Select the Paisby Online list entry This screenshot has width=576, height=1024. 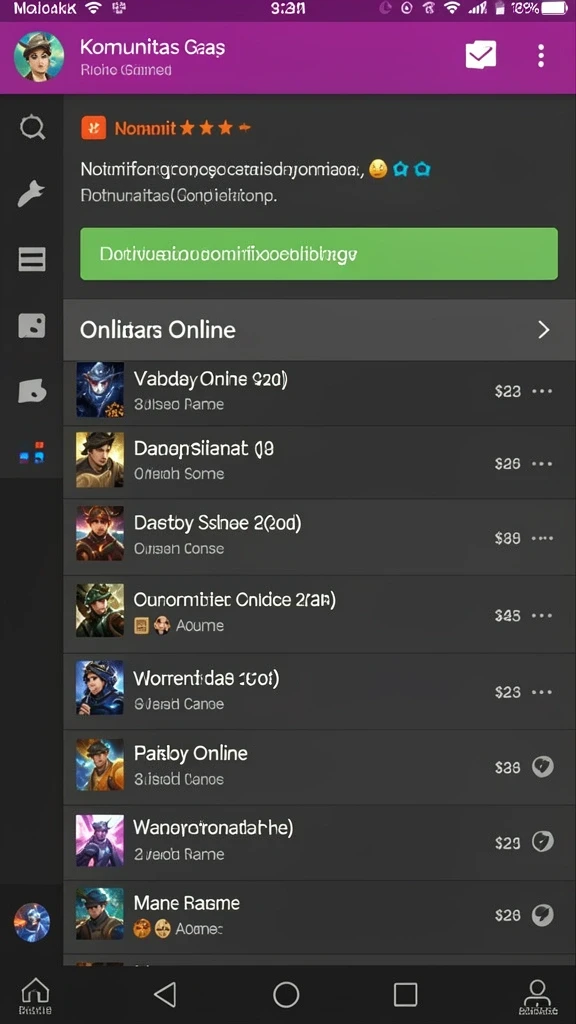point(319,767)
